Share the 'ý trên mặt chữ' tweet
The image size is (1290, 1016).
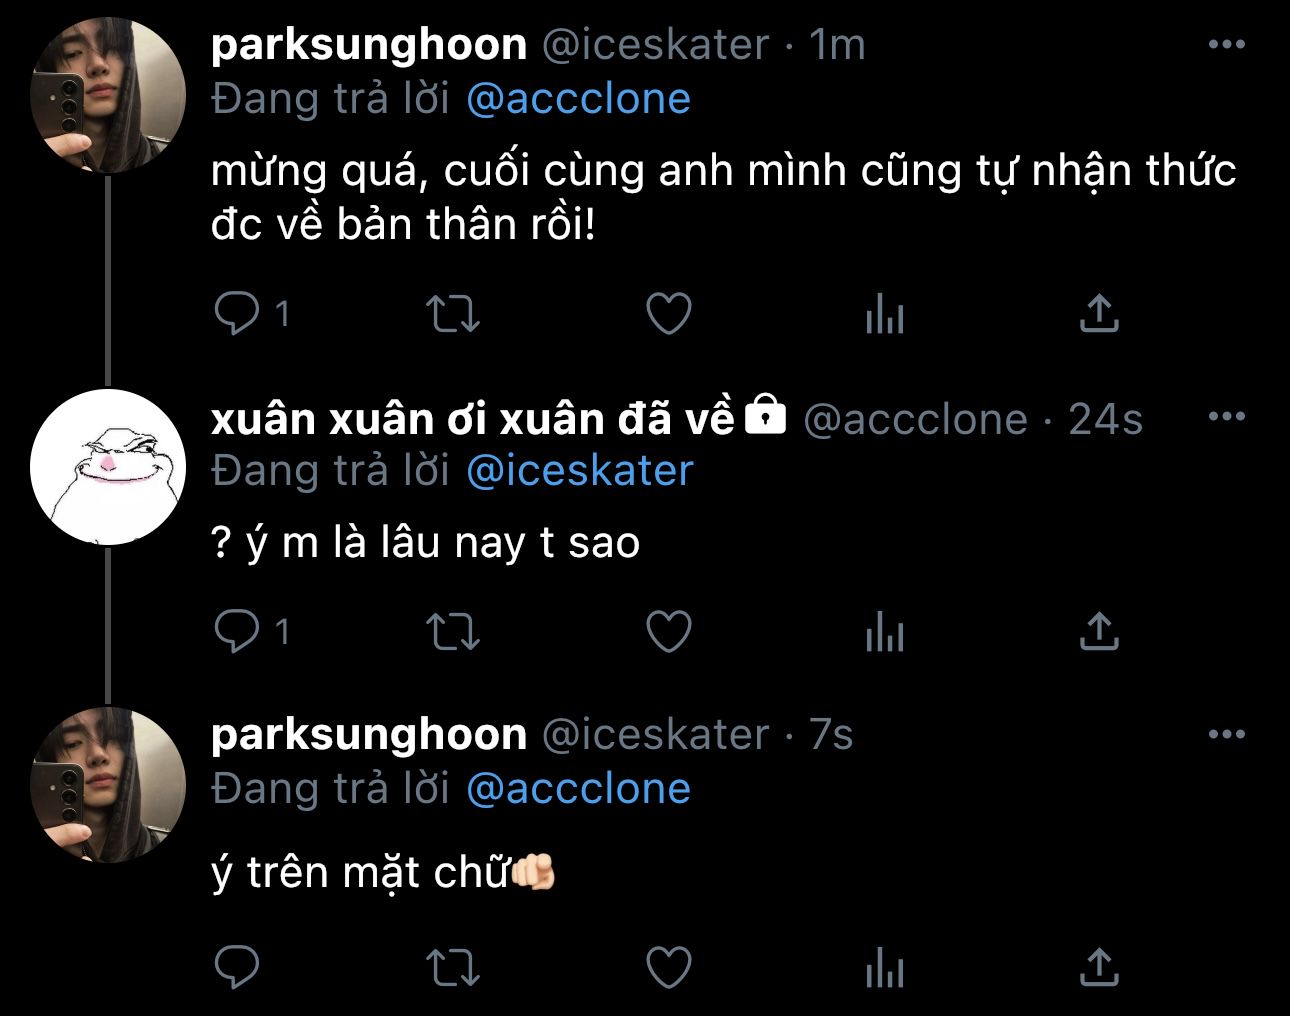(x=1099, y=967)
